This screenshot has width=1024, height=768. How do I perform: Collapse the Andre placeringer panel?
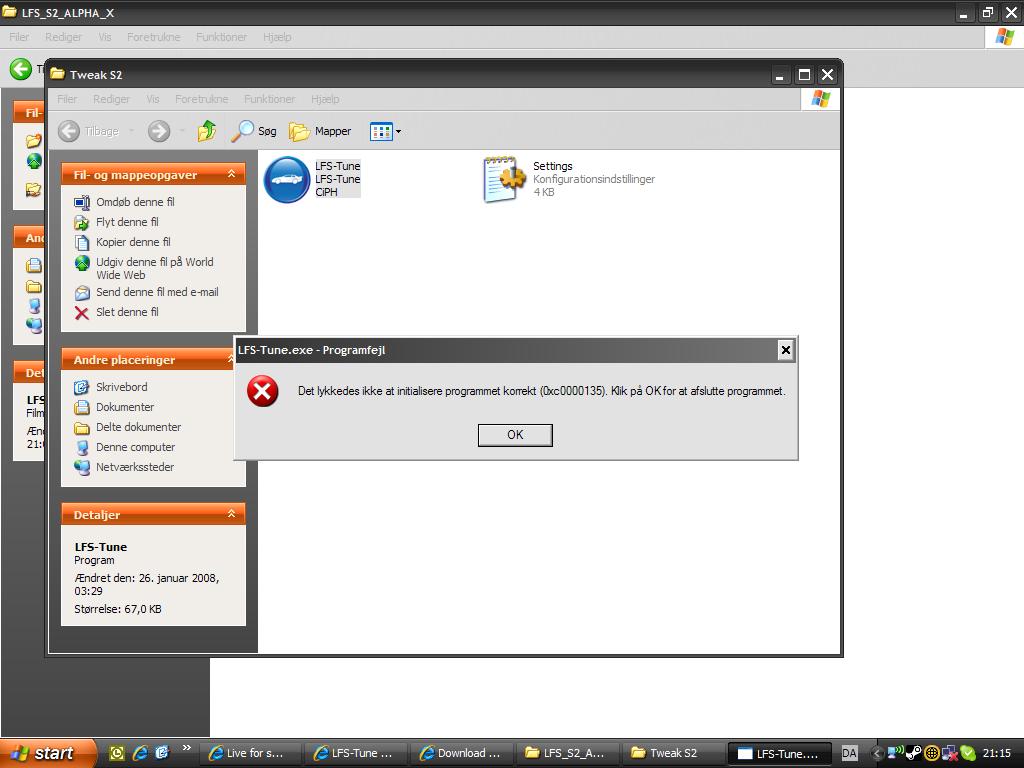click(230, 359)
